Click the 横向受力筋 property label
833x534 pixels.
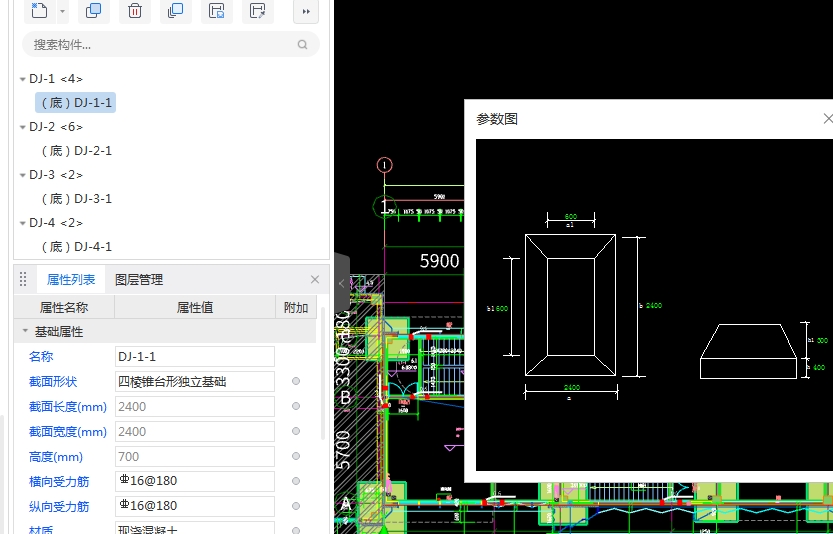point(59,482)
